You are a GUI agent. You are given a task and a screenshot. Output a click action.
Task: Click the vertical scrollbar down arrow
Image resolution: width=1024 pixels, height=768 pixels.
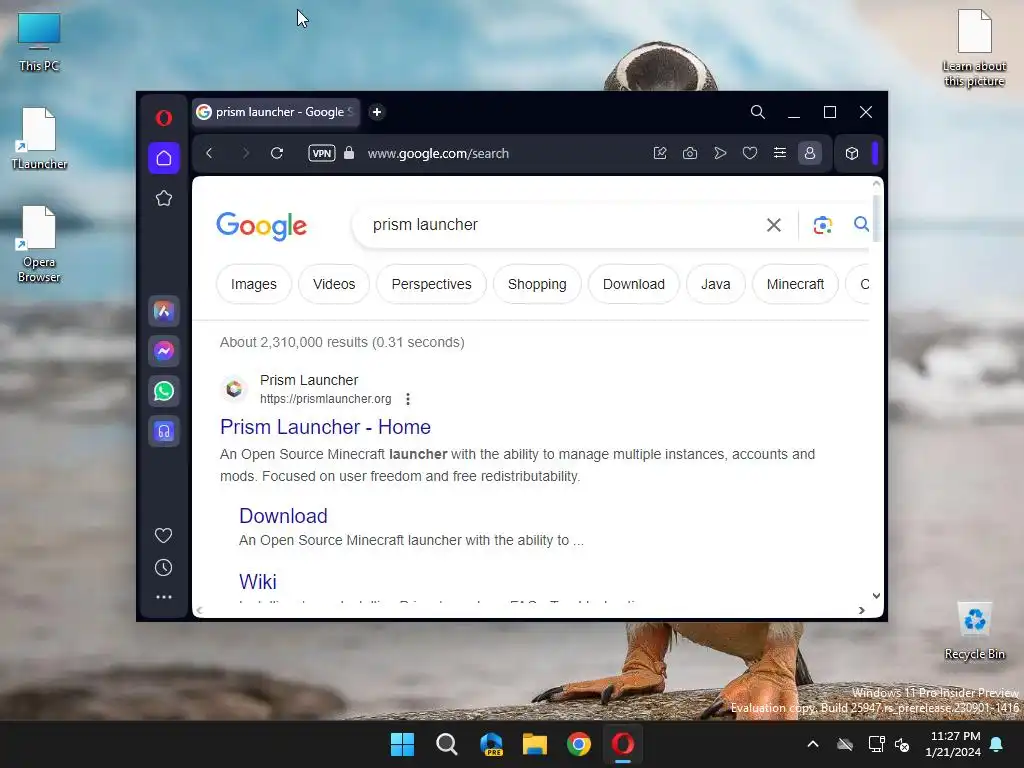point(876,596)
